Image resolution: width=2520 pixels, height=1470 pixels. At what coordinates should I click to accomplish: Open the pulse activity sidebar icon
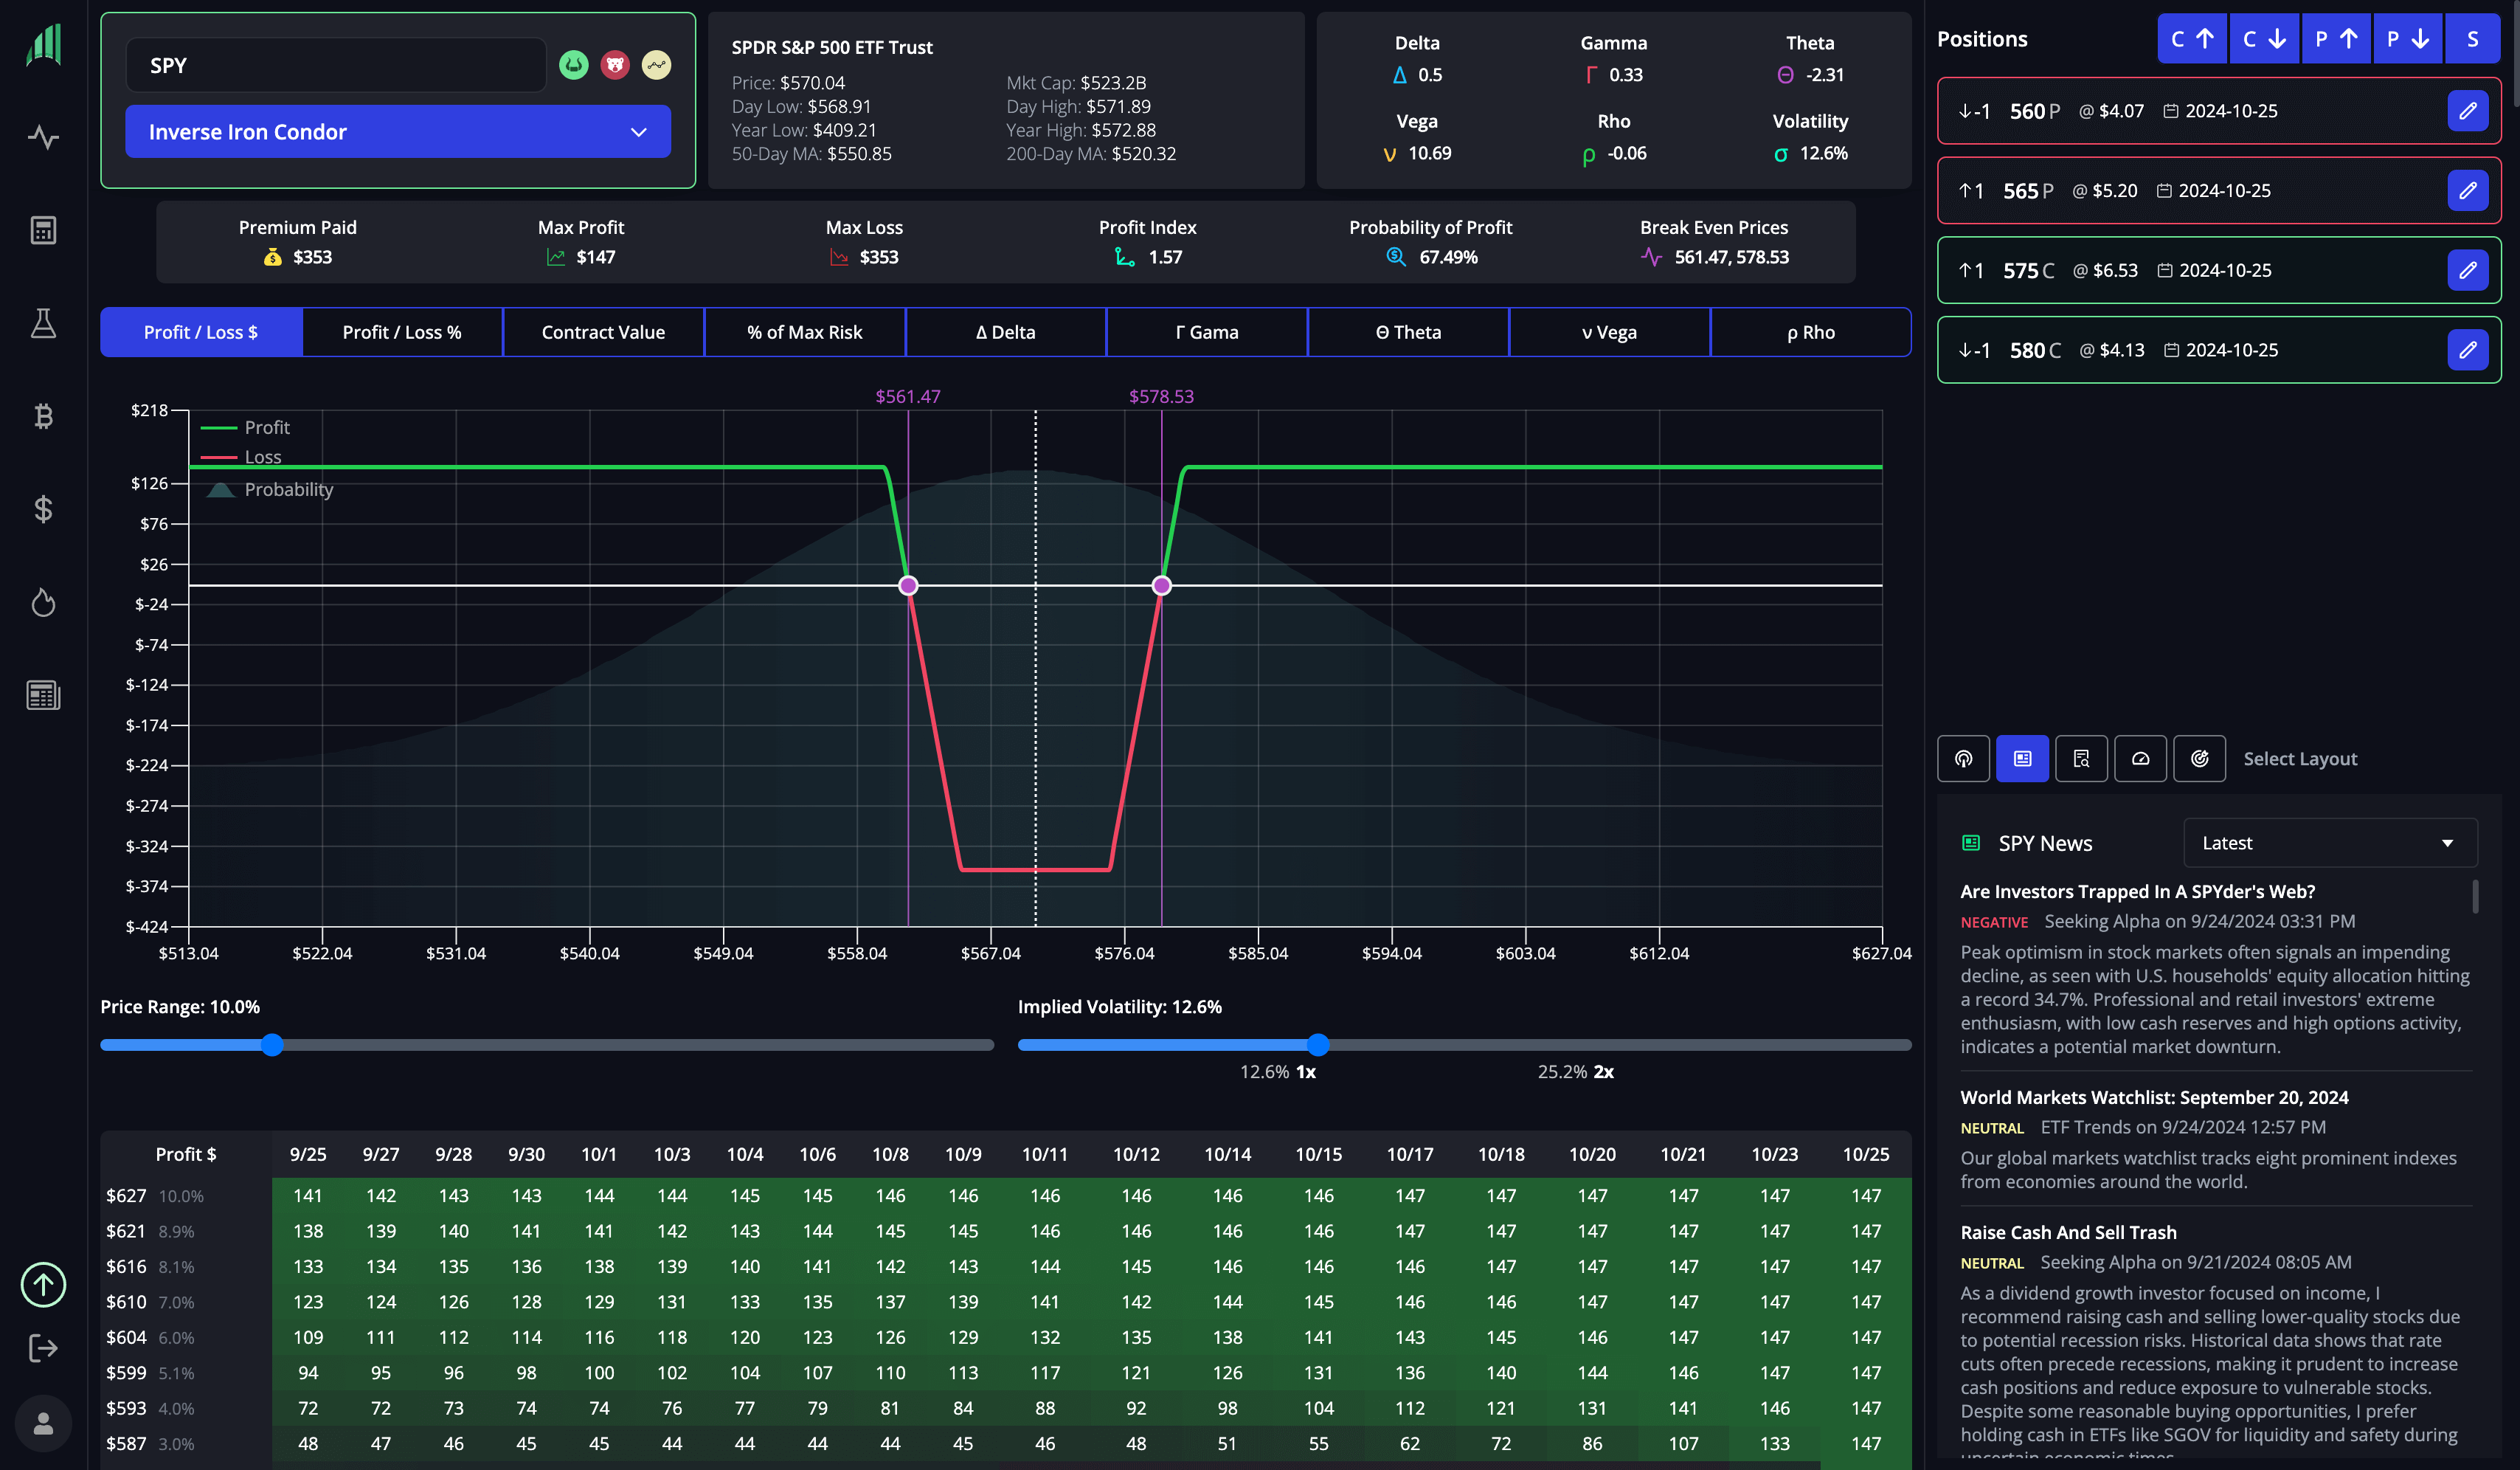pyautogui.click(x=43, y=137)
